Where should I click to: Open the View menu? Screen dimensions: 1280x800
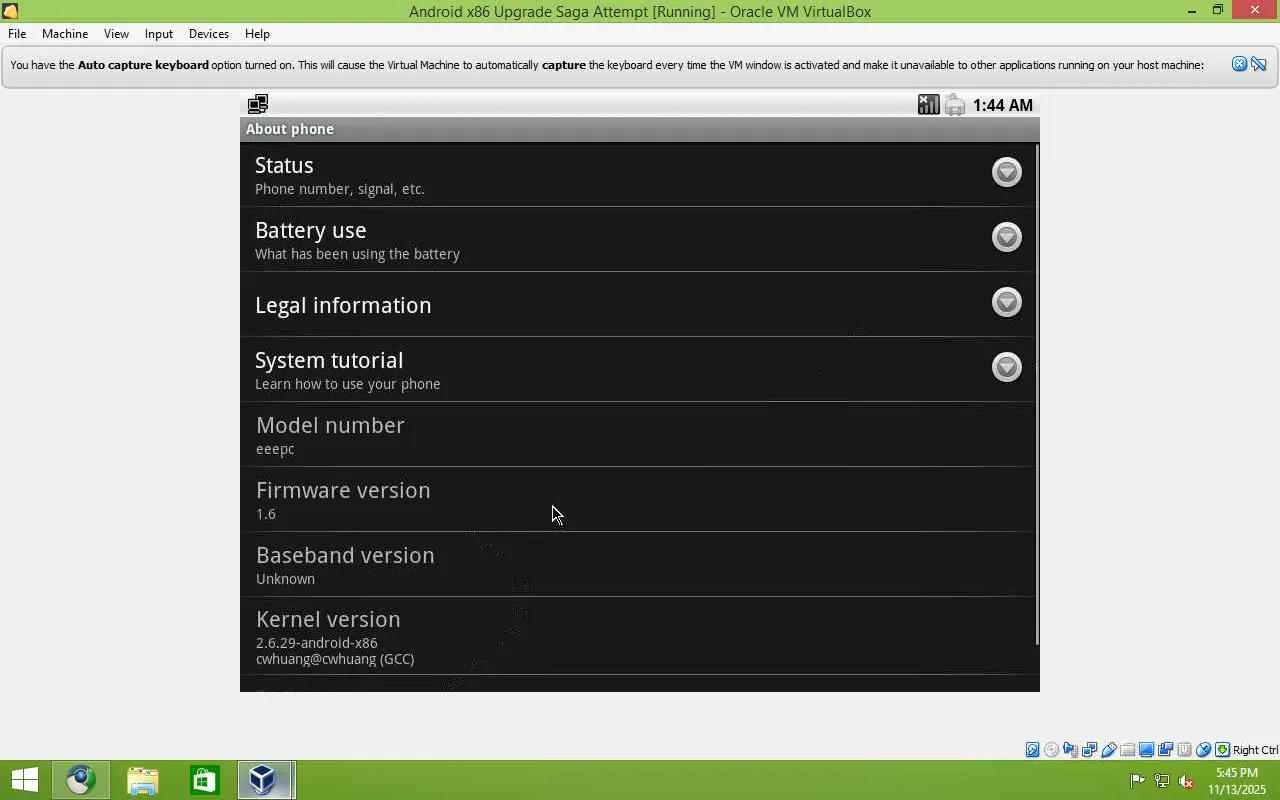coord(116,33)
